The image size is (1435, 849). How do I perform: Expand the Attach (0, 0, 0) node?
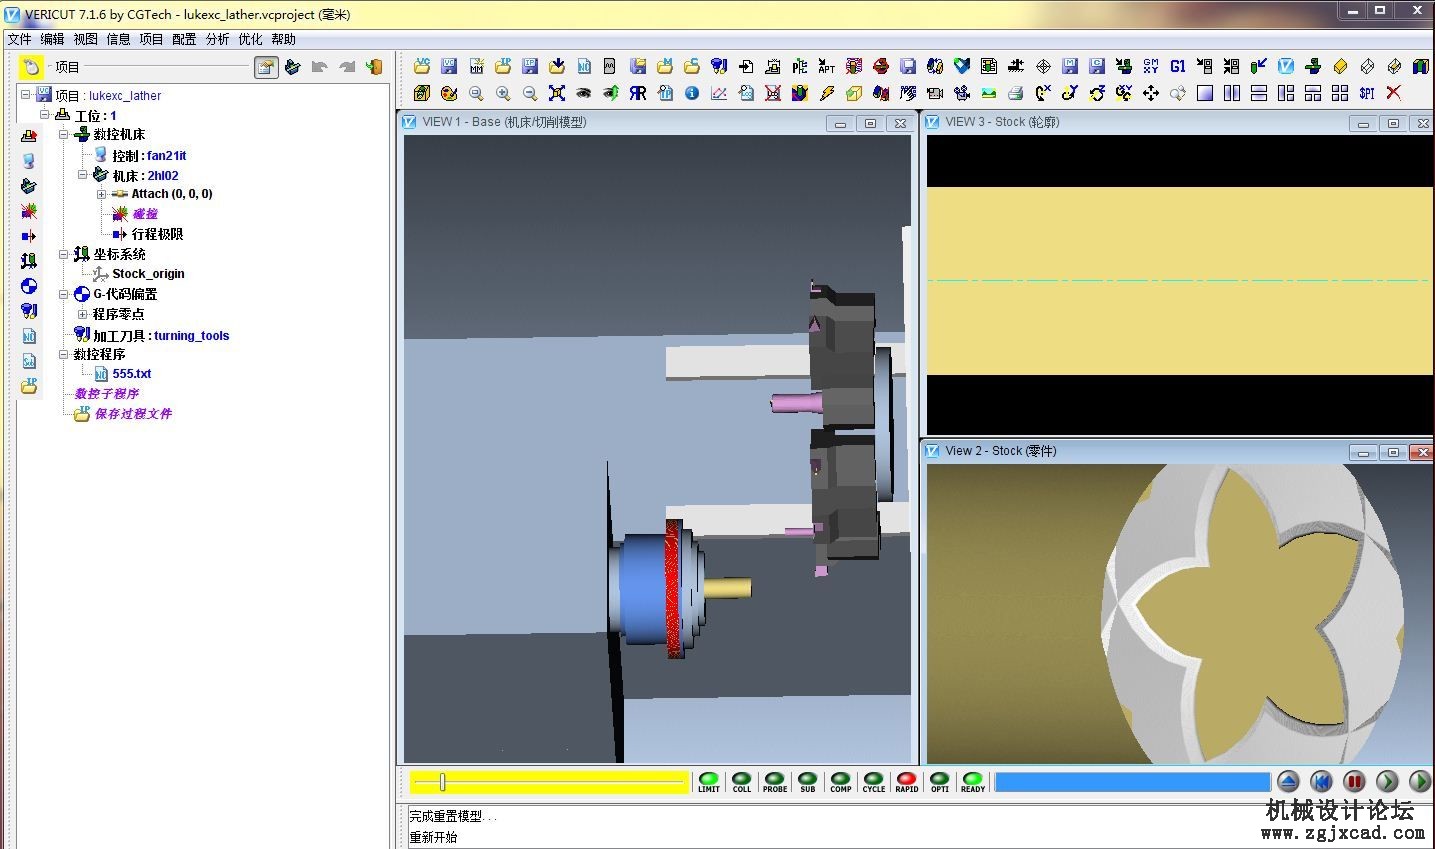[101, 194]
